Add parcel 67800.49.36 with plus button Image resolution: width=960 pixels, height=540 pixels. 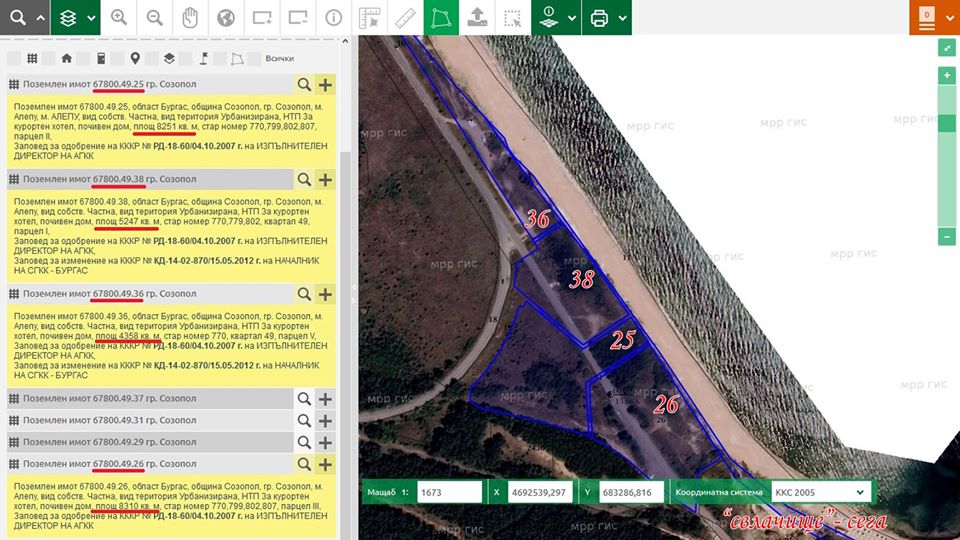pyautogui.click(x=325, y=294)
